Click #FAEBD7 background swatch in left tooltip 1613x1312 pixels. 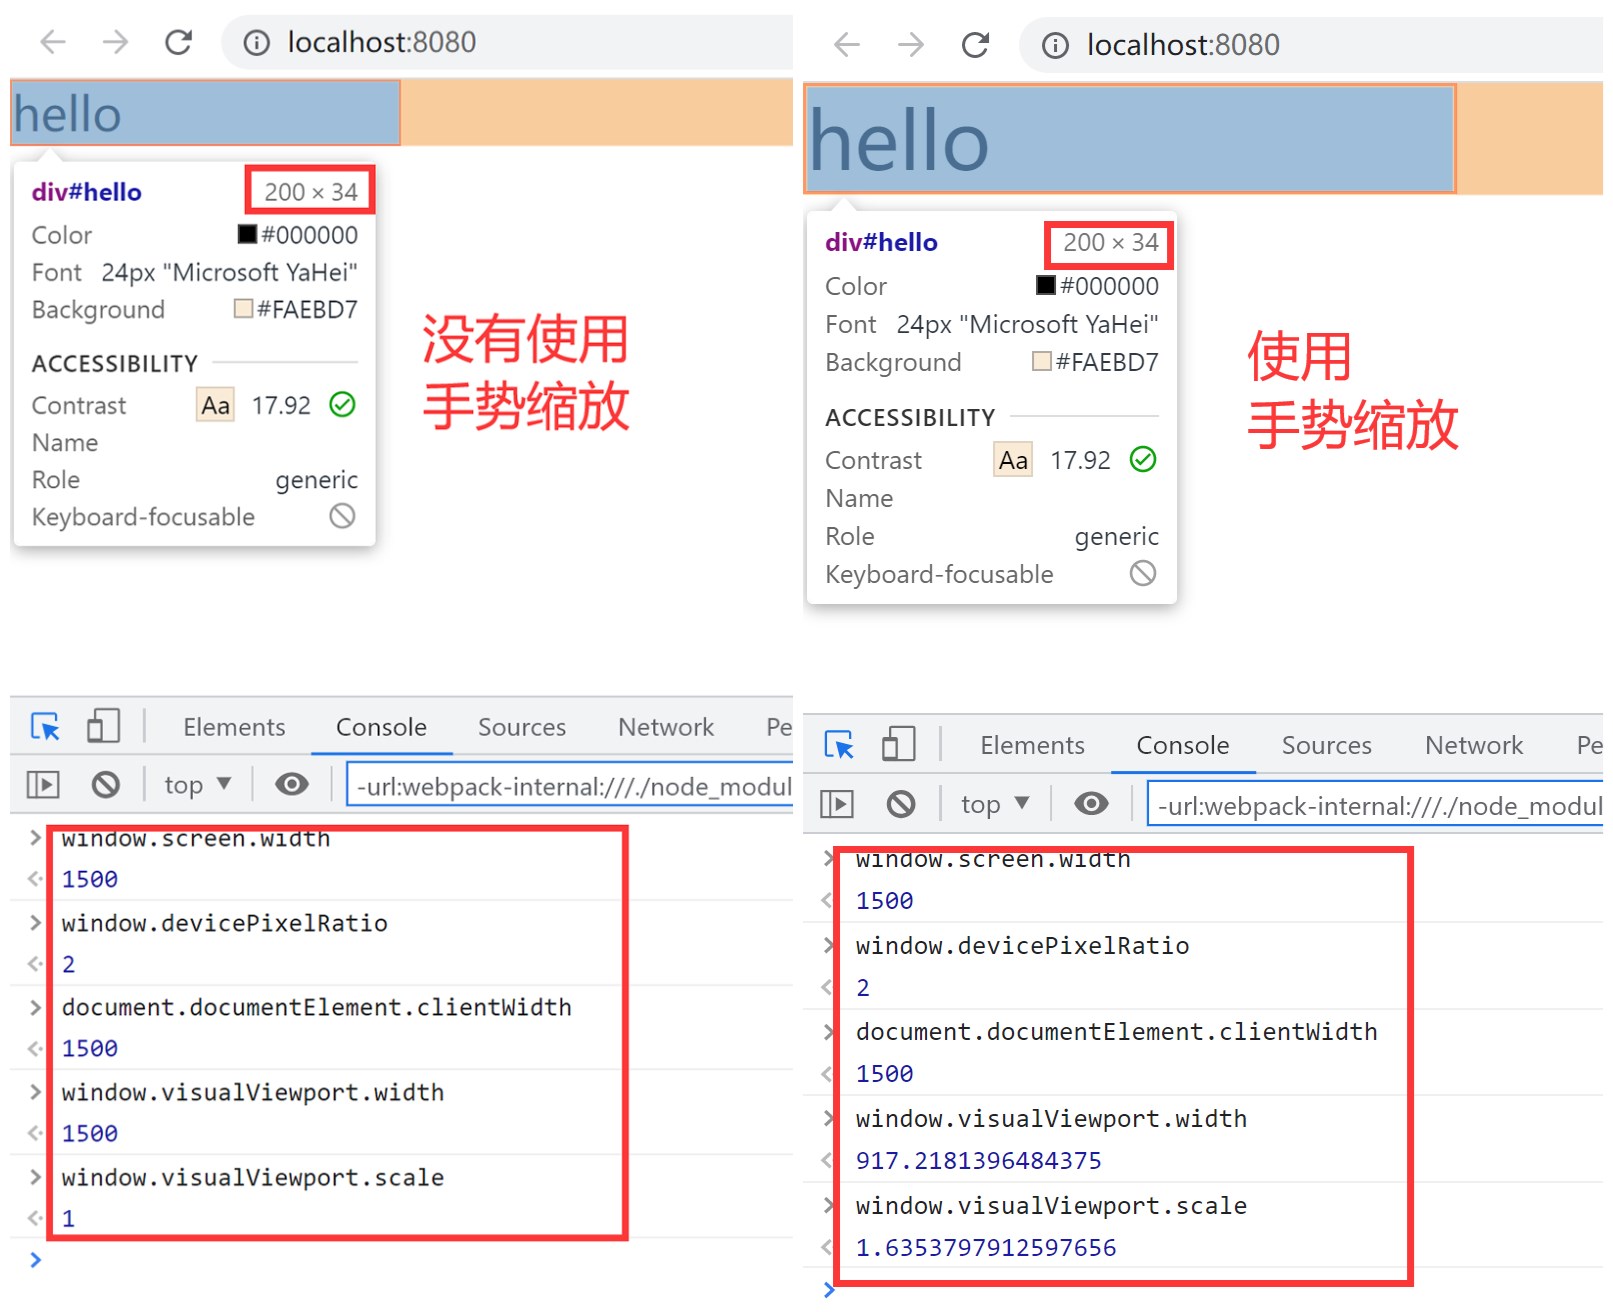243,308
